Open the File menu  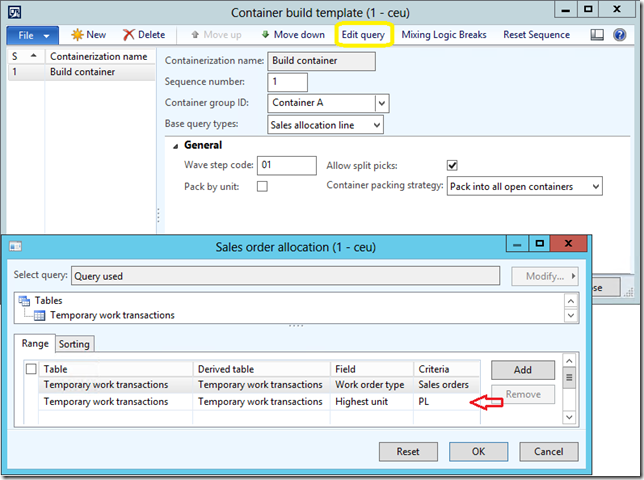point(34,35)
